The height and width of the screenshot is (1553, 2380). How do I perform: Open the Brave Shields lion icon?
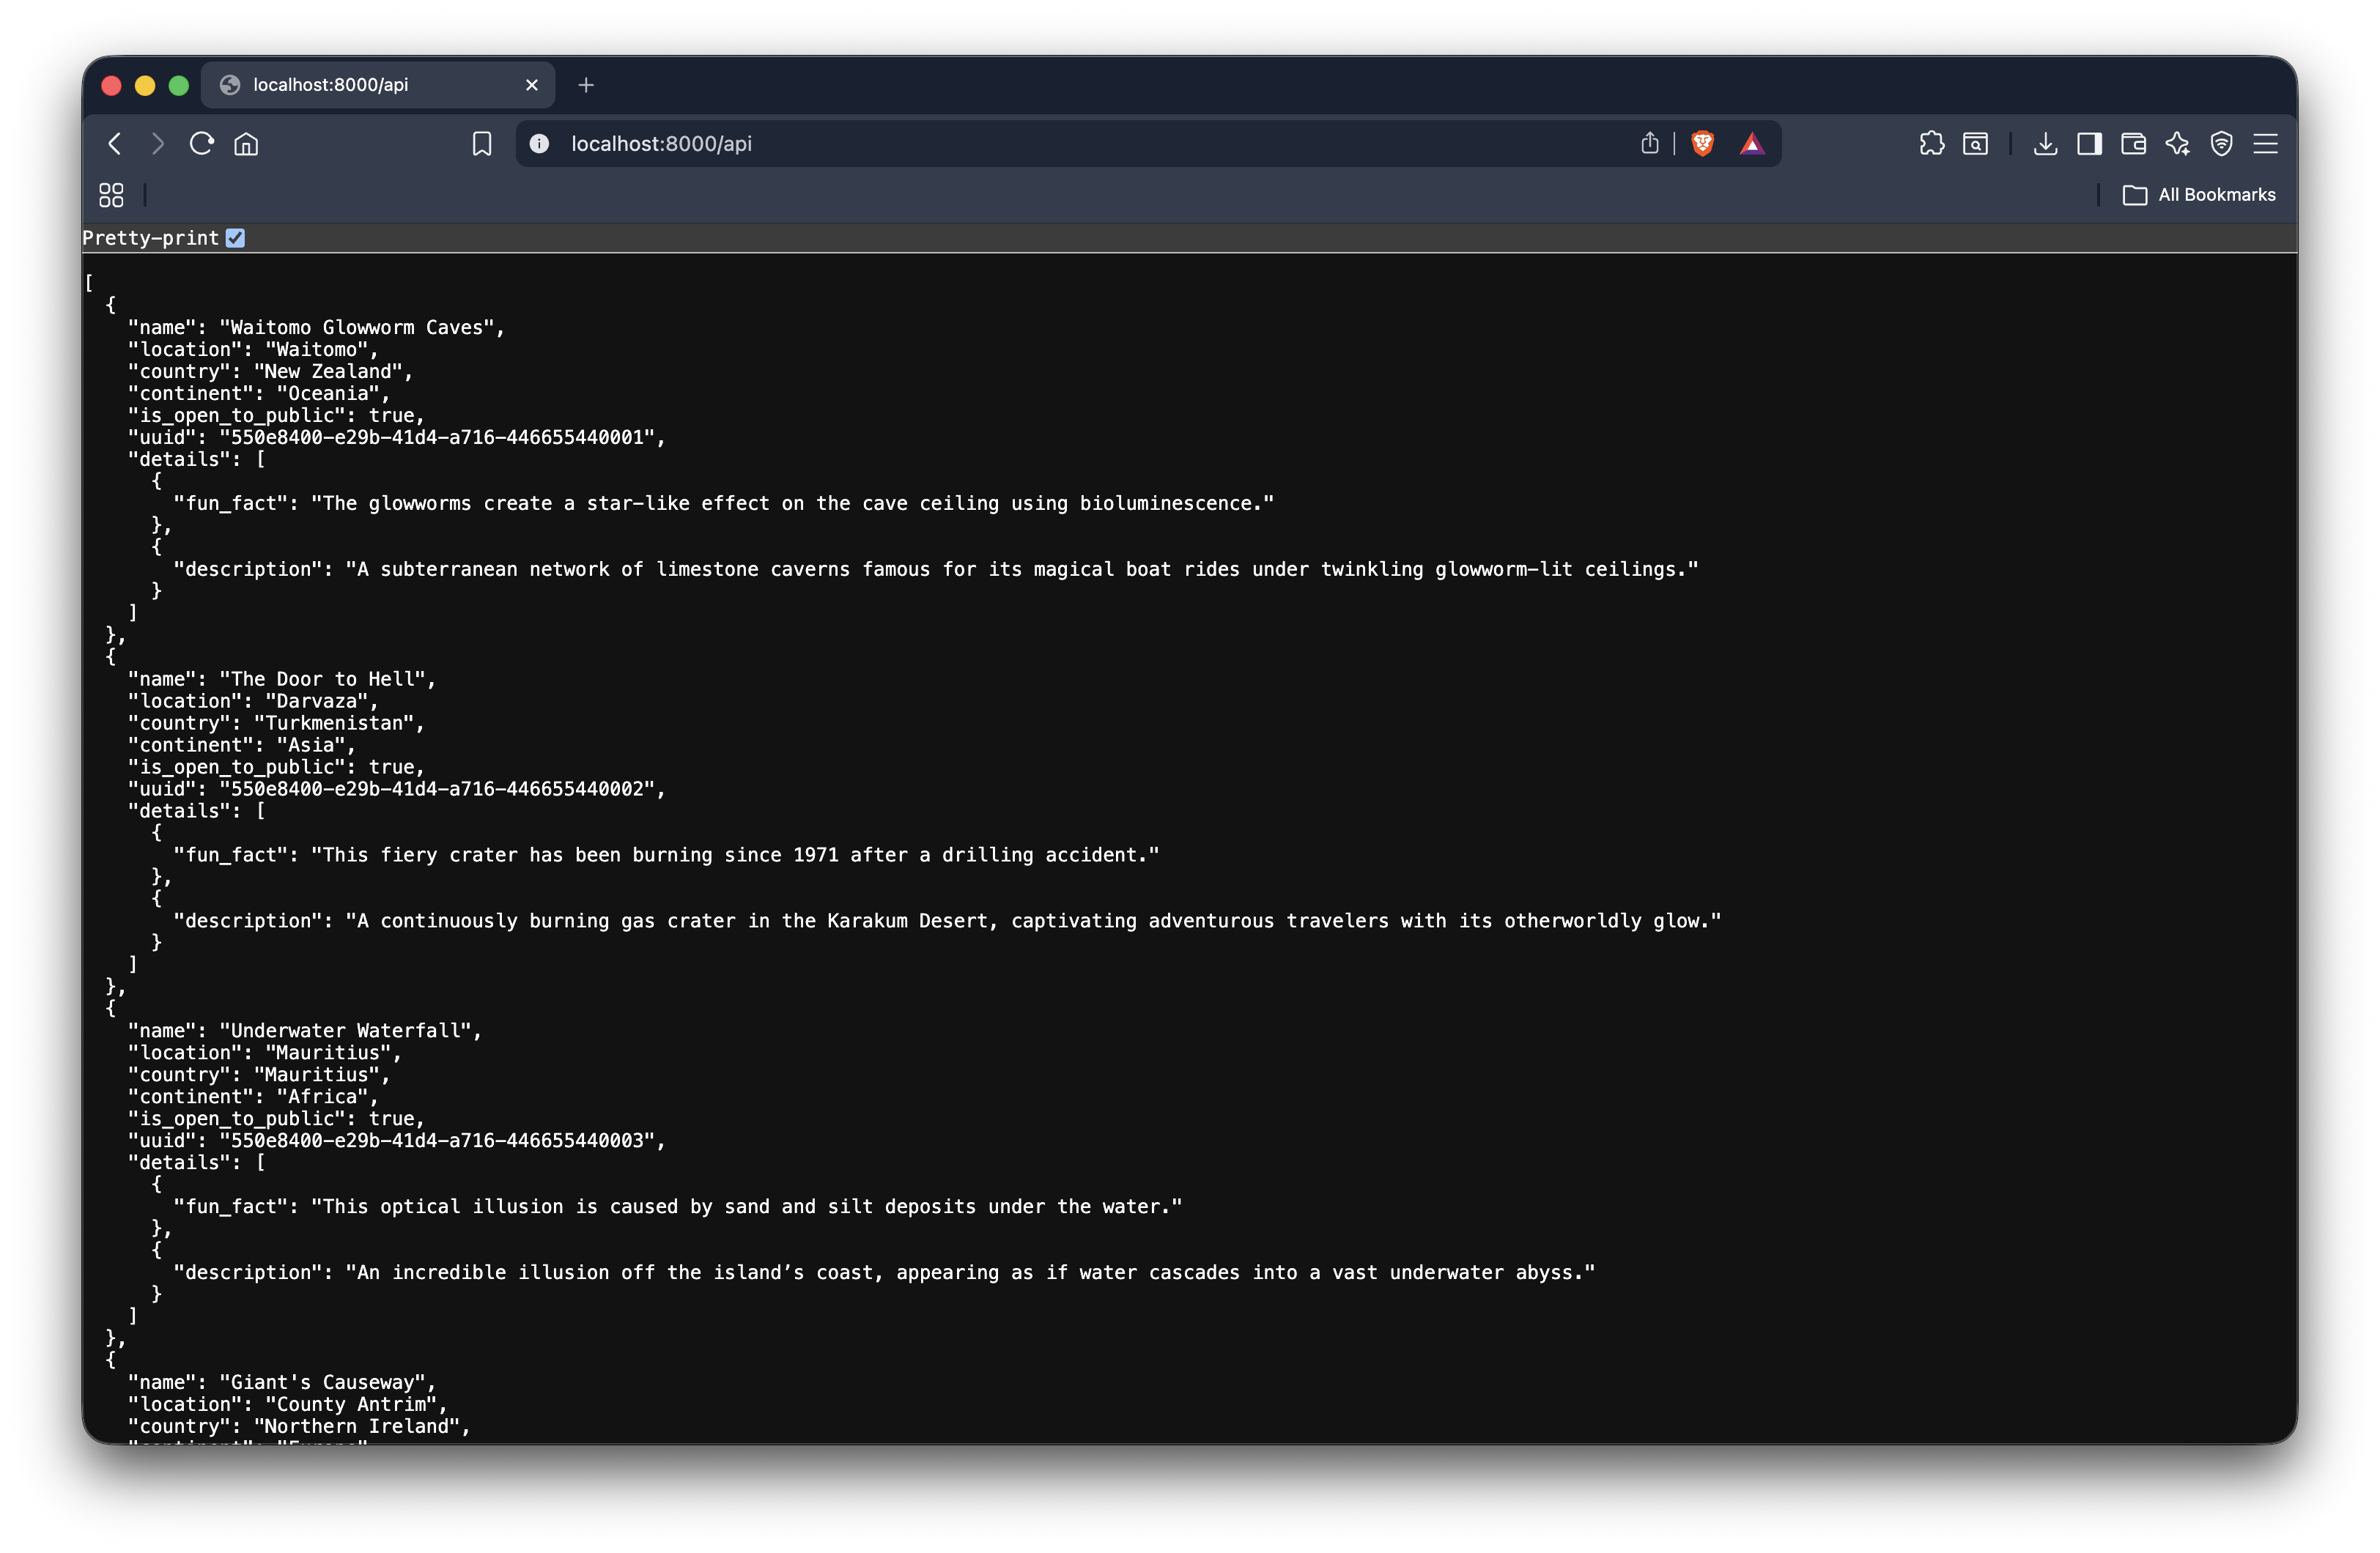pos(1702,144)
